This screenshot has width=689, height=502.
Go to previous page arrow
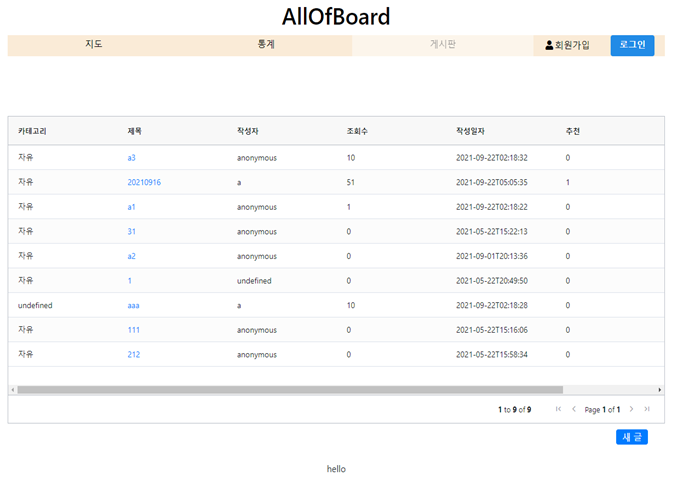click(574, 409)
